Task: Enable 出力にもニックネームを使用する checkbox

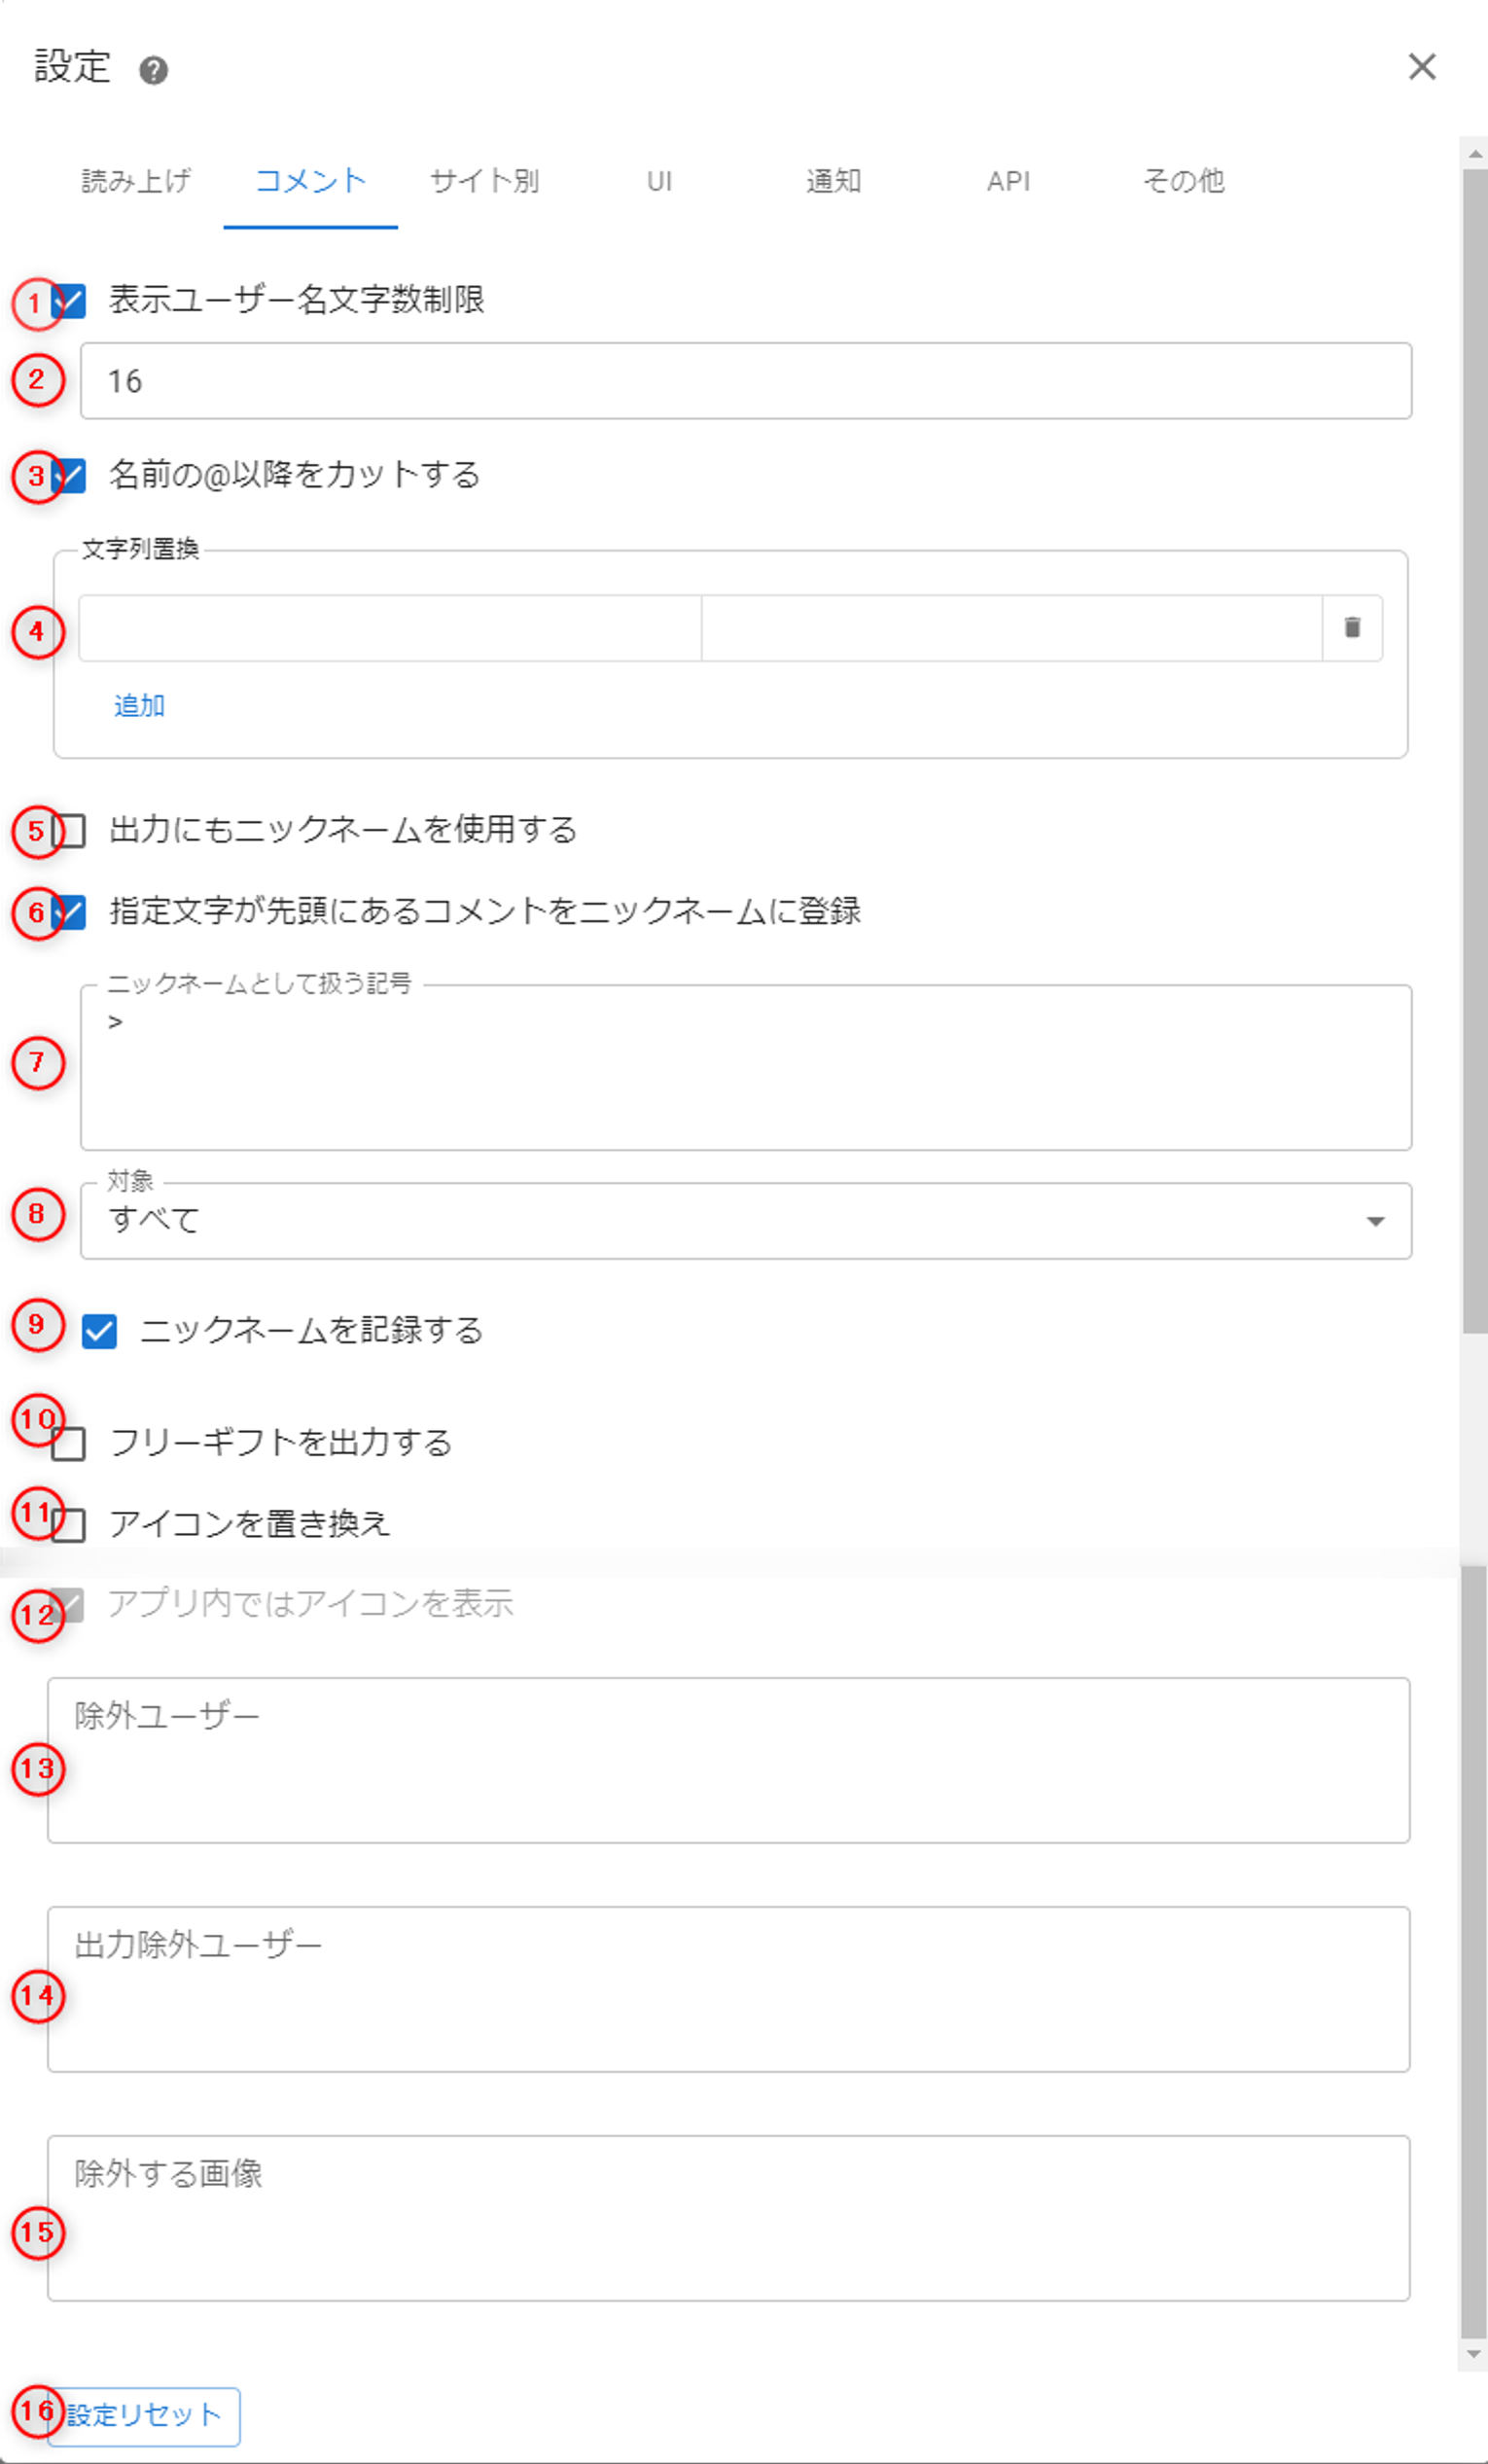Action: (x=69, y=831)
